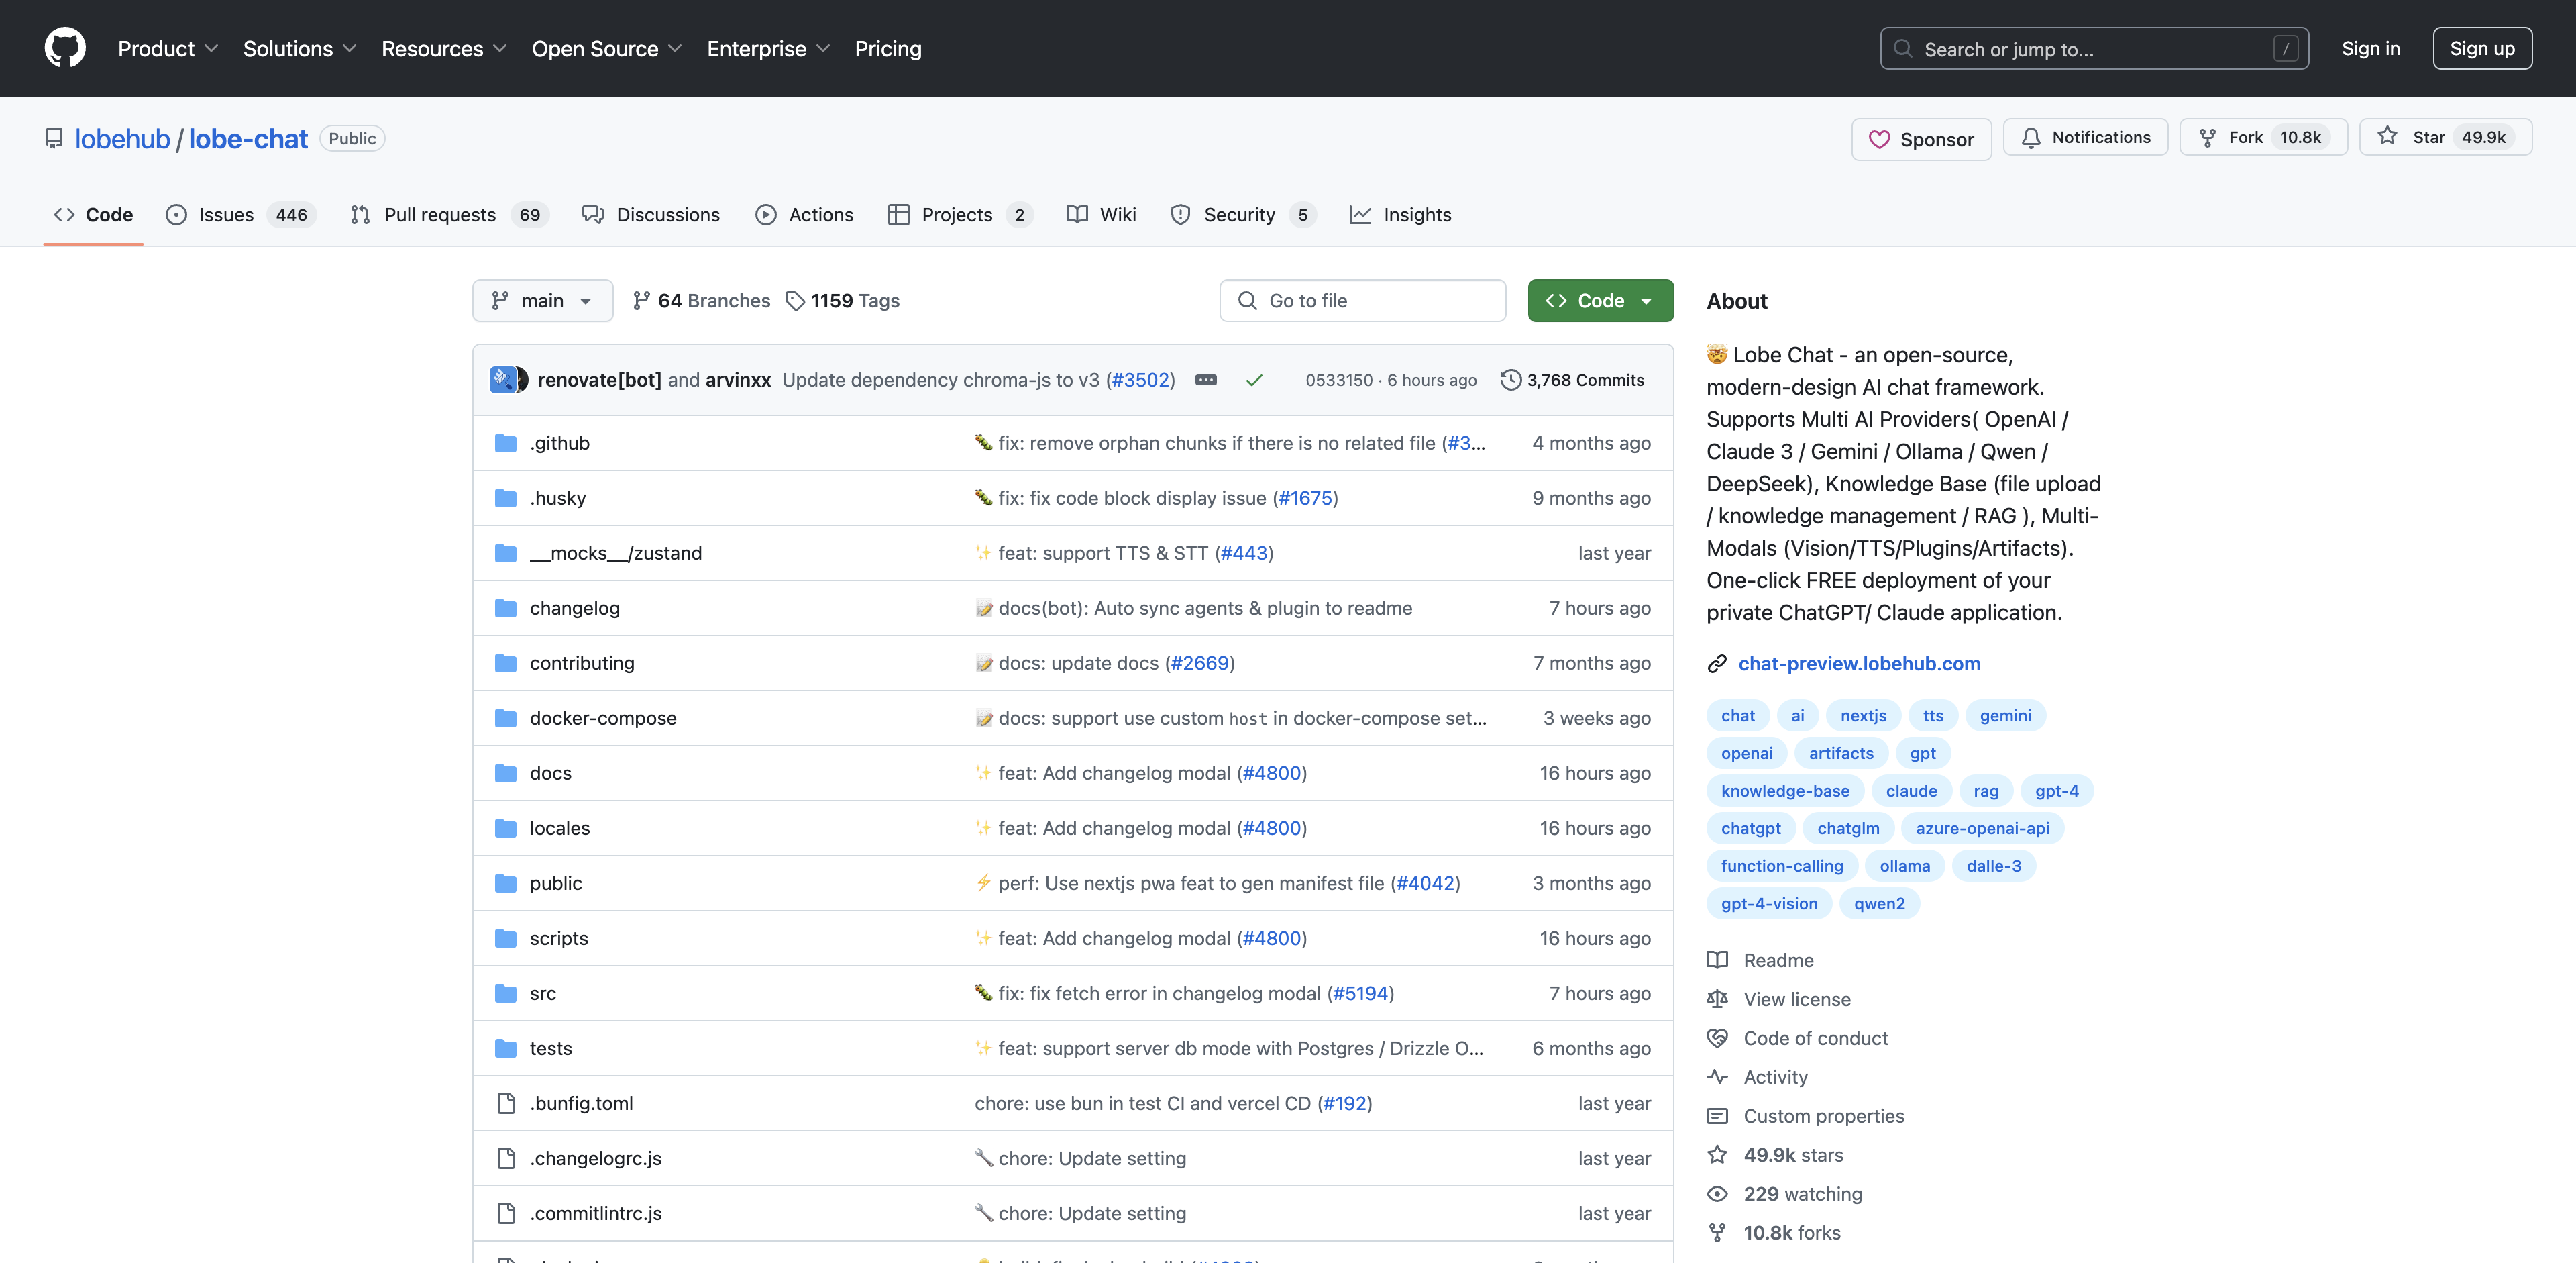Viewport: 2576px width, 1263px height.
Task: Click the .bunfig.toml file icon
Action: [x=506, y=1102]
